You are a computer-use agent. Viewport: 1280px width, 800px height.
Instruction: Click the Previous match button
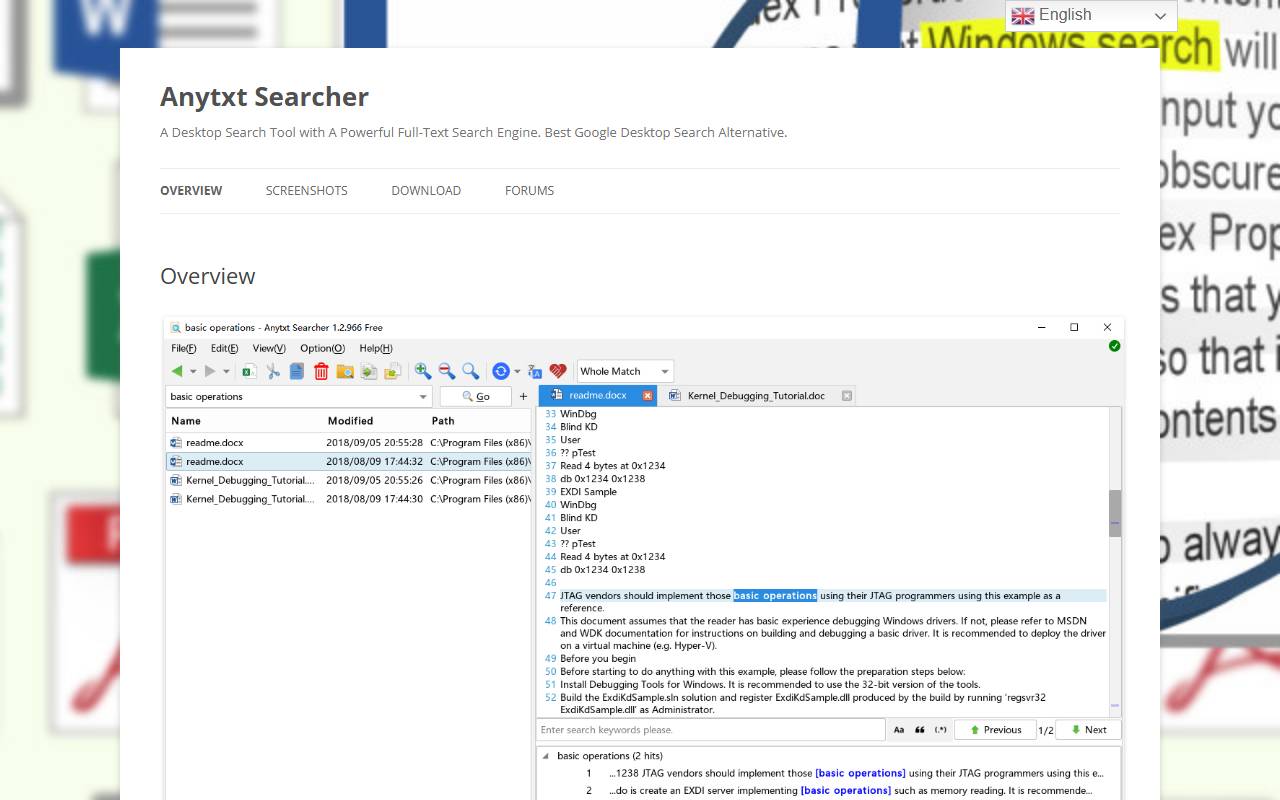pyautogui.click(x=995, y=730)
